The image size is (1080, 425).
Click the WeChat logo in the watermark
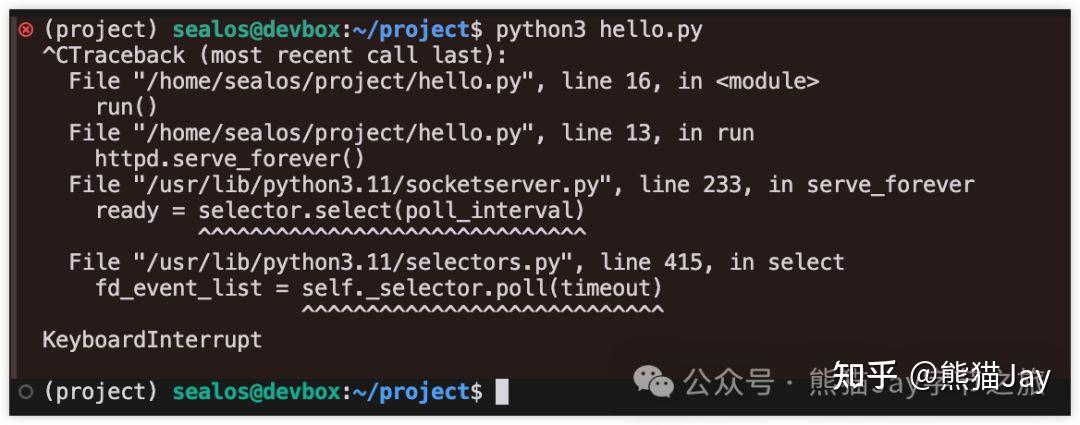(655, 380)
